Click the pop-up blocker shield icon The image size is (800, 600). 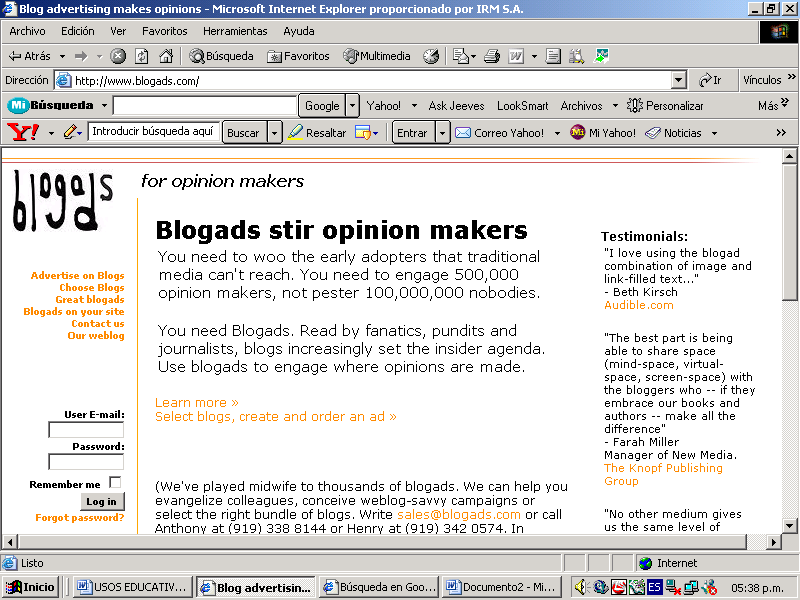(x=362, y=133)
